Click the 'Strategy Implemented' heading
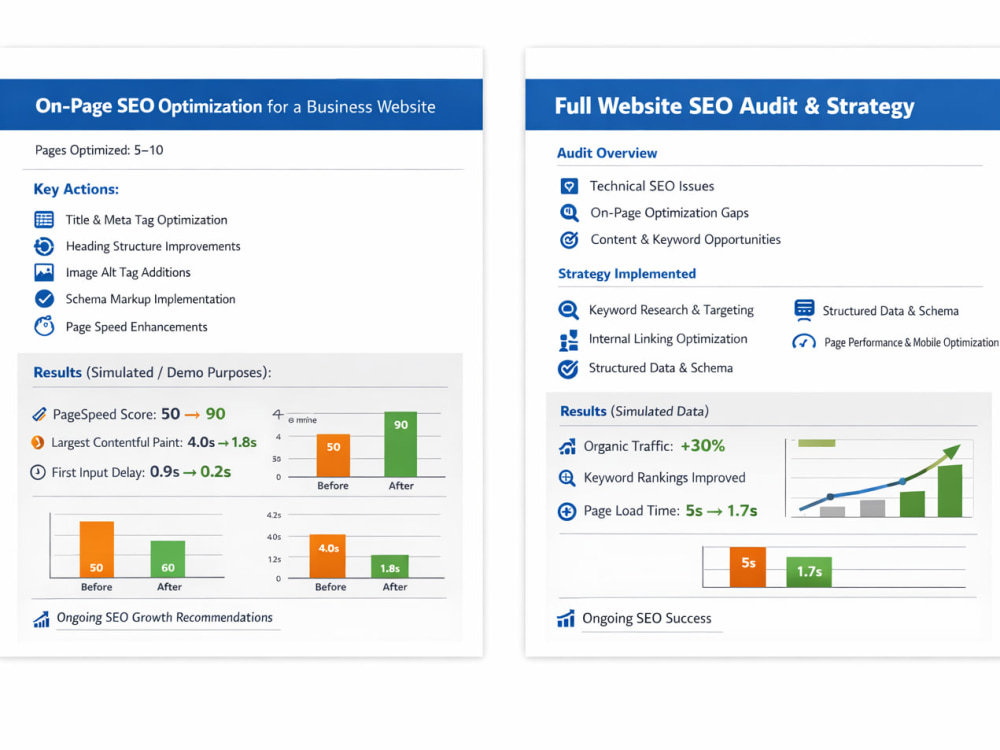Image resolution: width=1000 pixels, height=750 pixels. click(627, 274)
